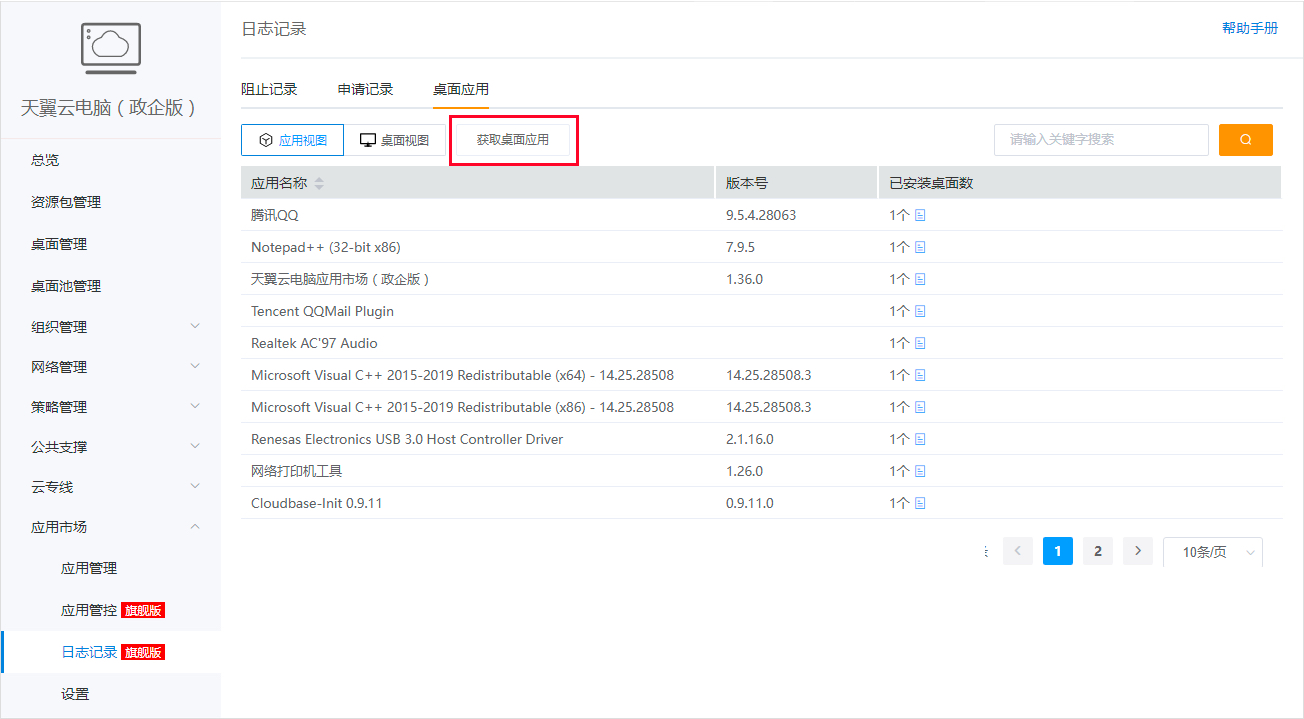Screen dimensions: 1304x719
Task: Click the keyword search input field
Action: pos(1100,140)
